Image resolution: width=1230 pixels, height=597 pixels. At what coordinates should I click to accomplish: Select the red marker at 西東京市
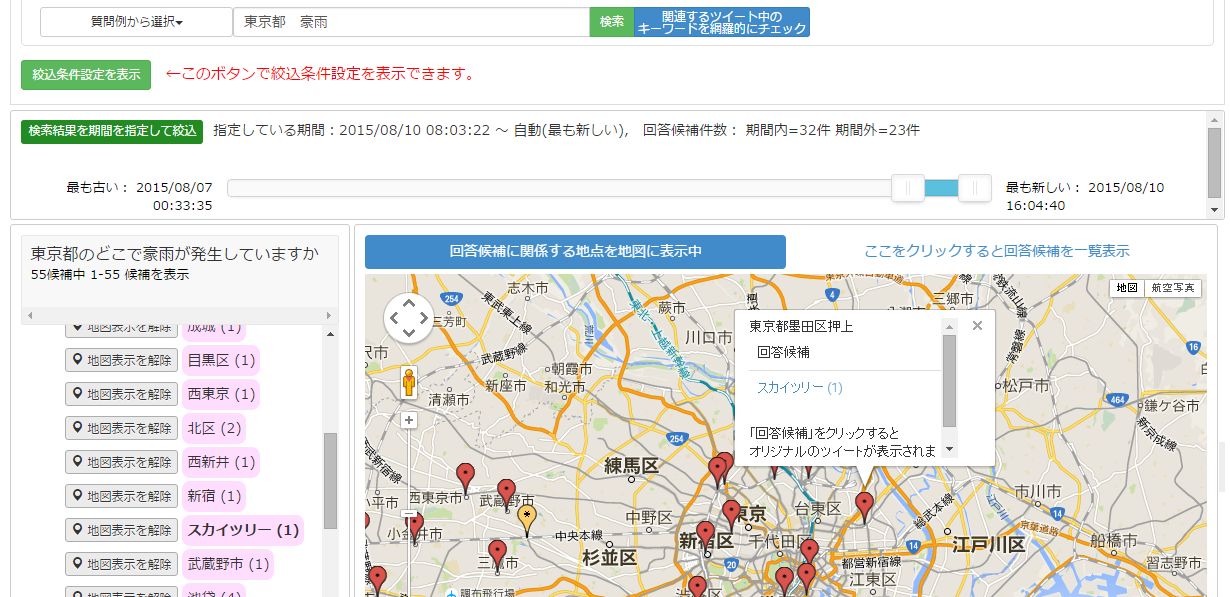[x=465, y=477]
